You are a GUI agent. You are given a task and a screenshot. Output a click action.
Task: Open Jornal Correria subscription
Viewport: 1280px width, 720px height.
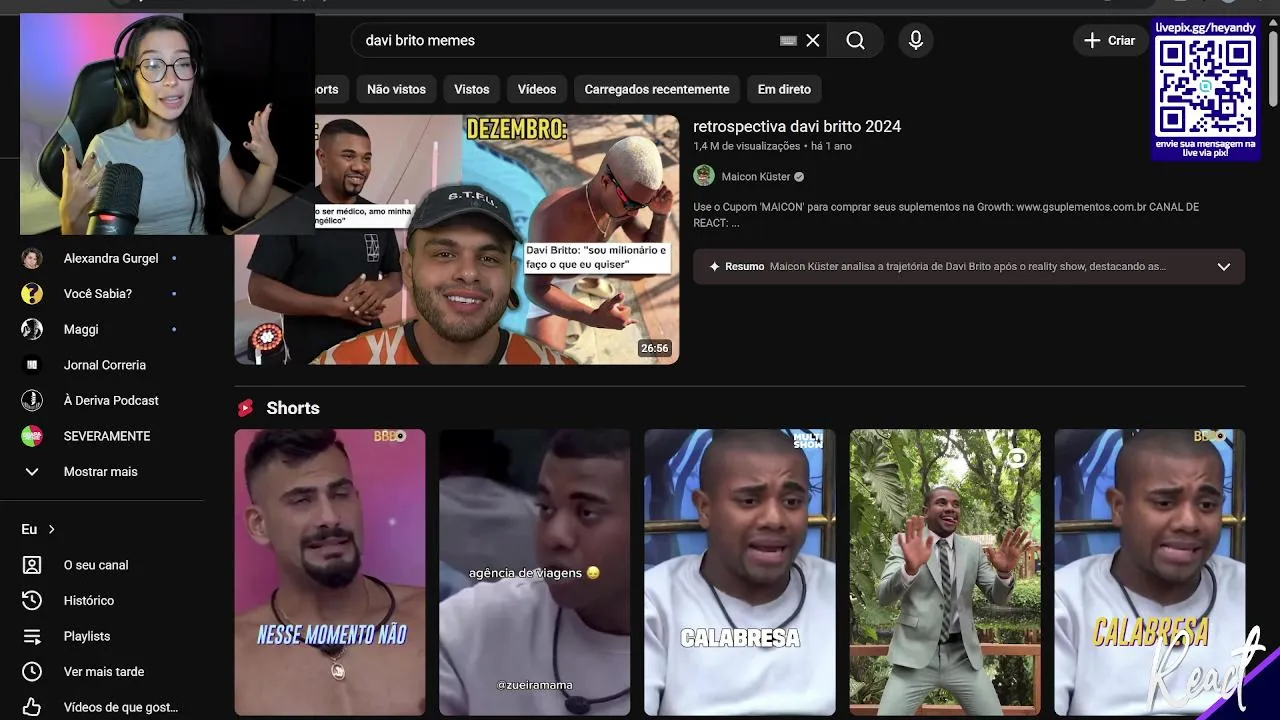pos(105,365)
